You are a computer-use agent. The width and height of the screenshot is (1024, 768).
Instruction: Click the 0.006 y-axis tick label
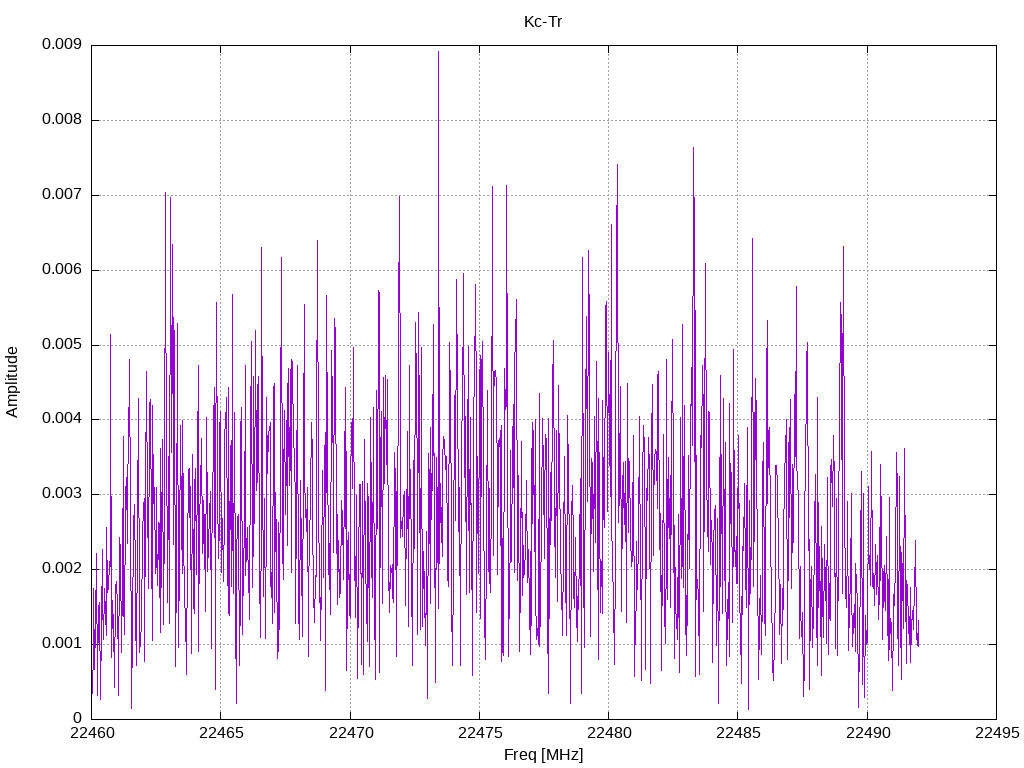pos(62,270)
